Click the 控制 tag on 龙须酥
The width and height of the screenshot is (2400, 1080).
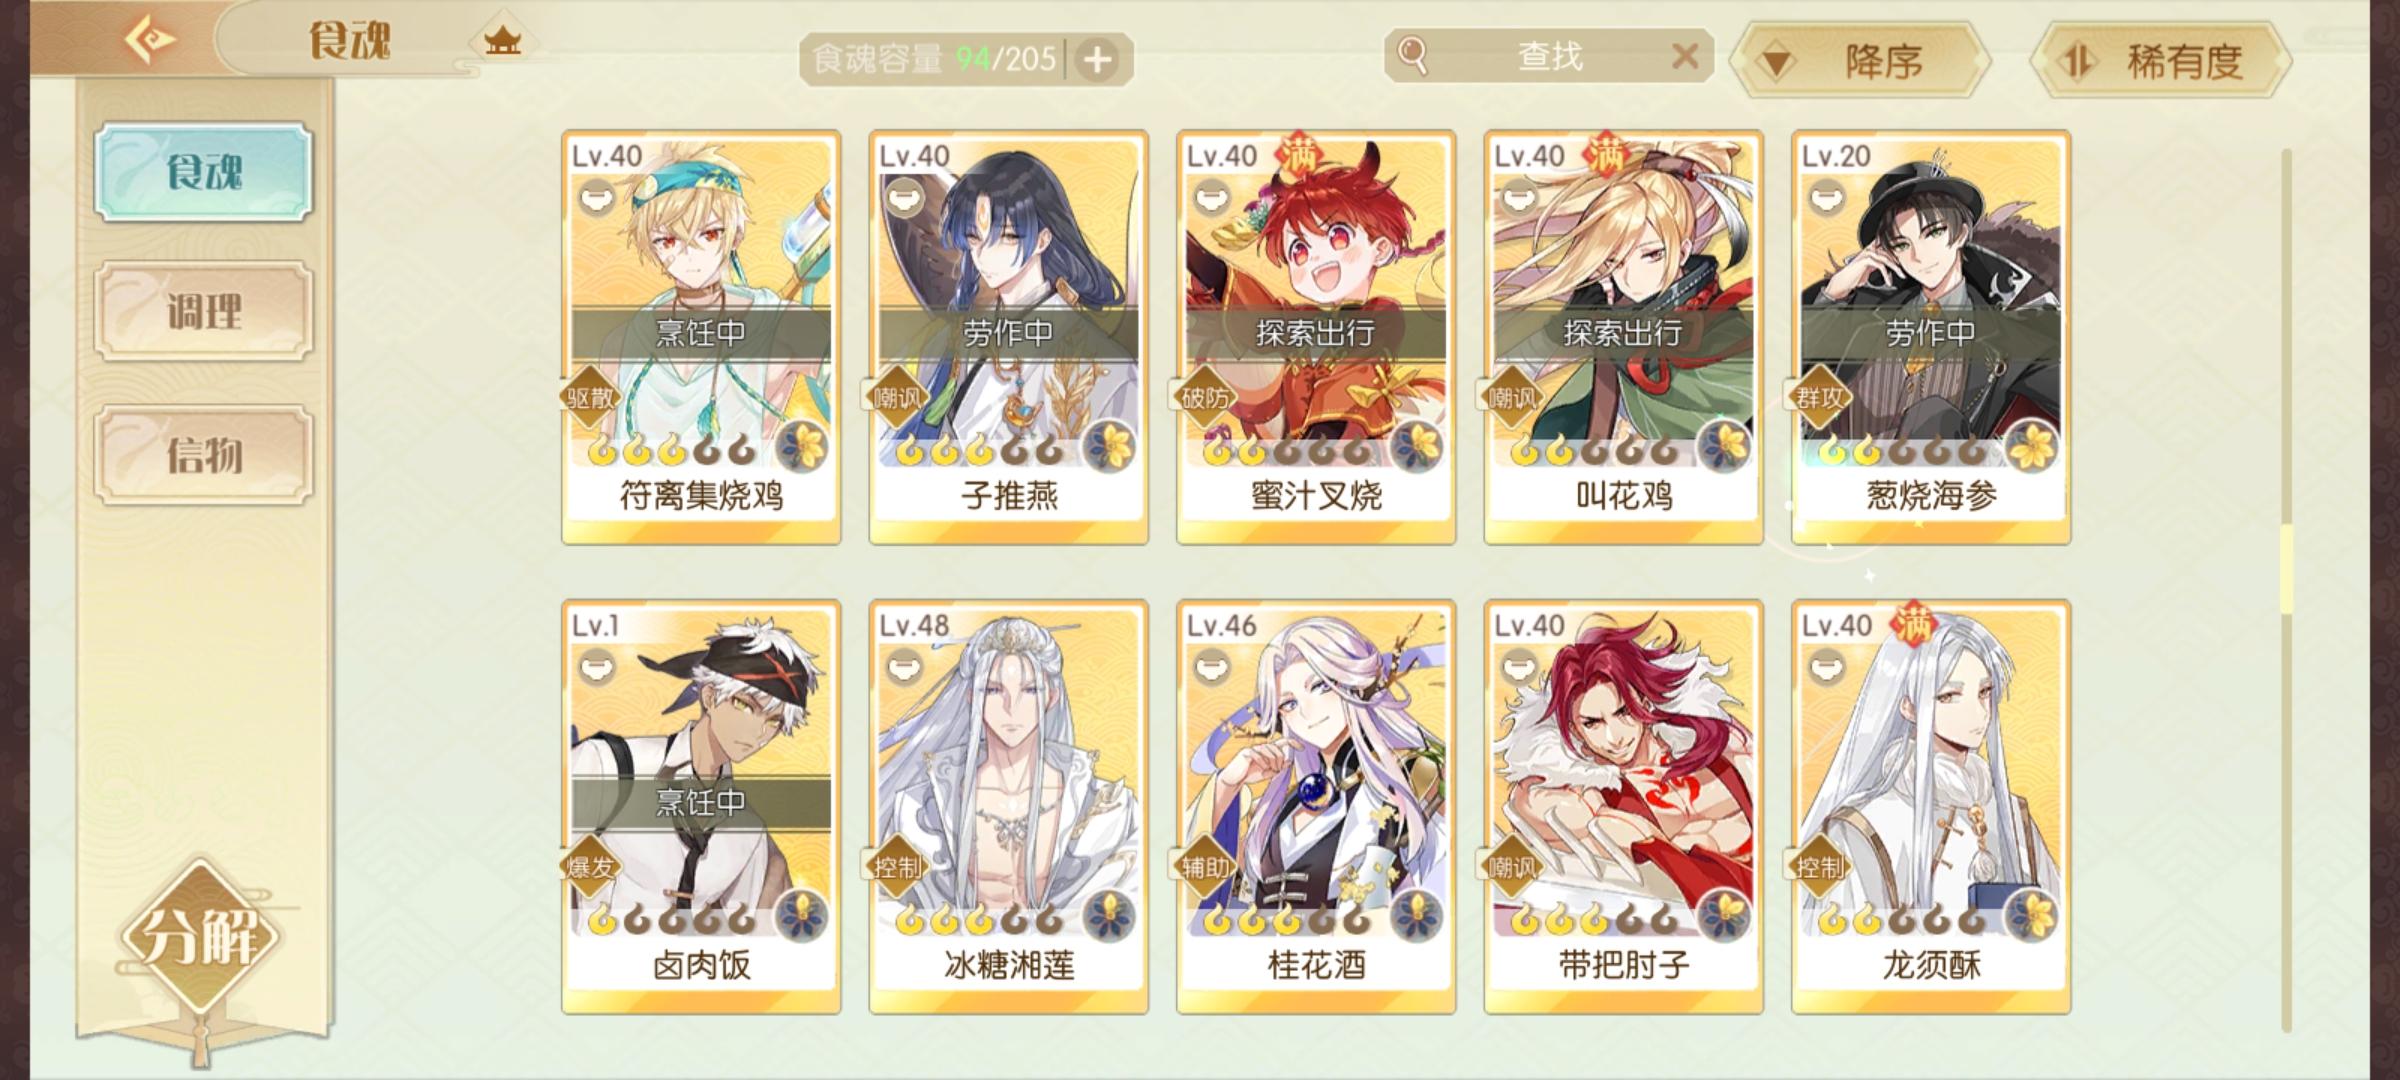point(1819,867)
